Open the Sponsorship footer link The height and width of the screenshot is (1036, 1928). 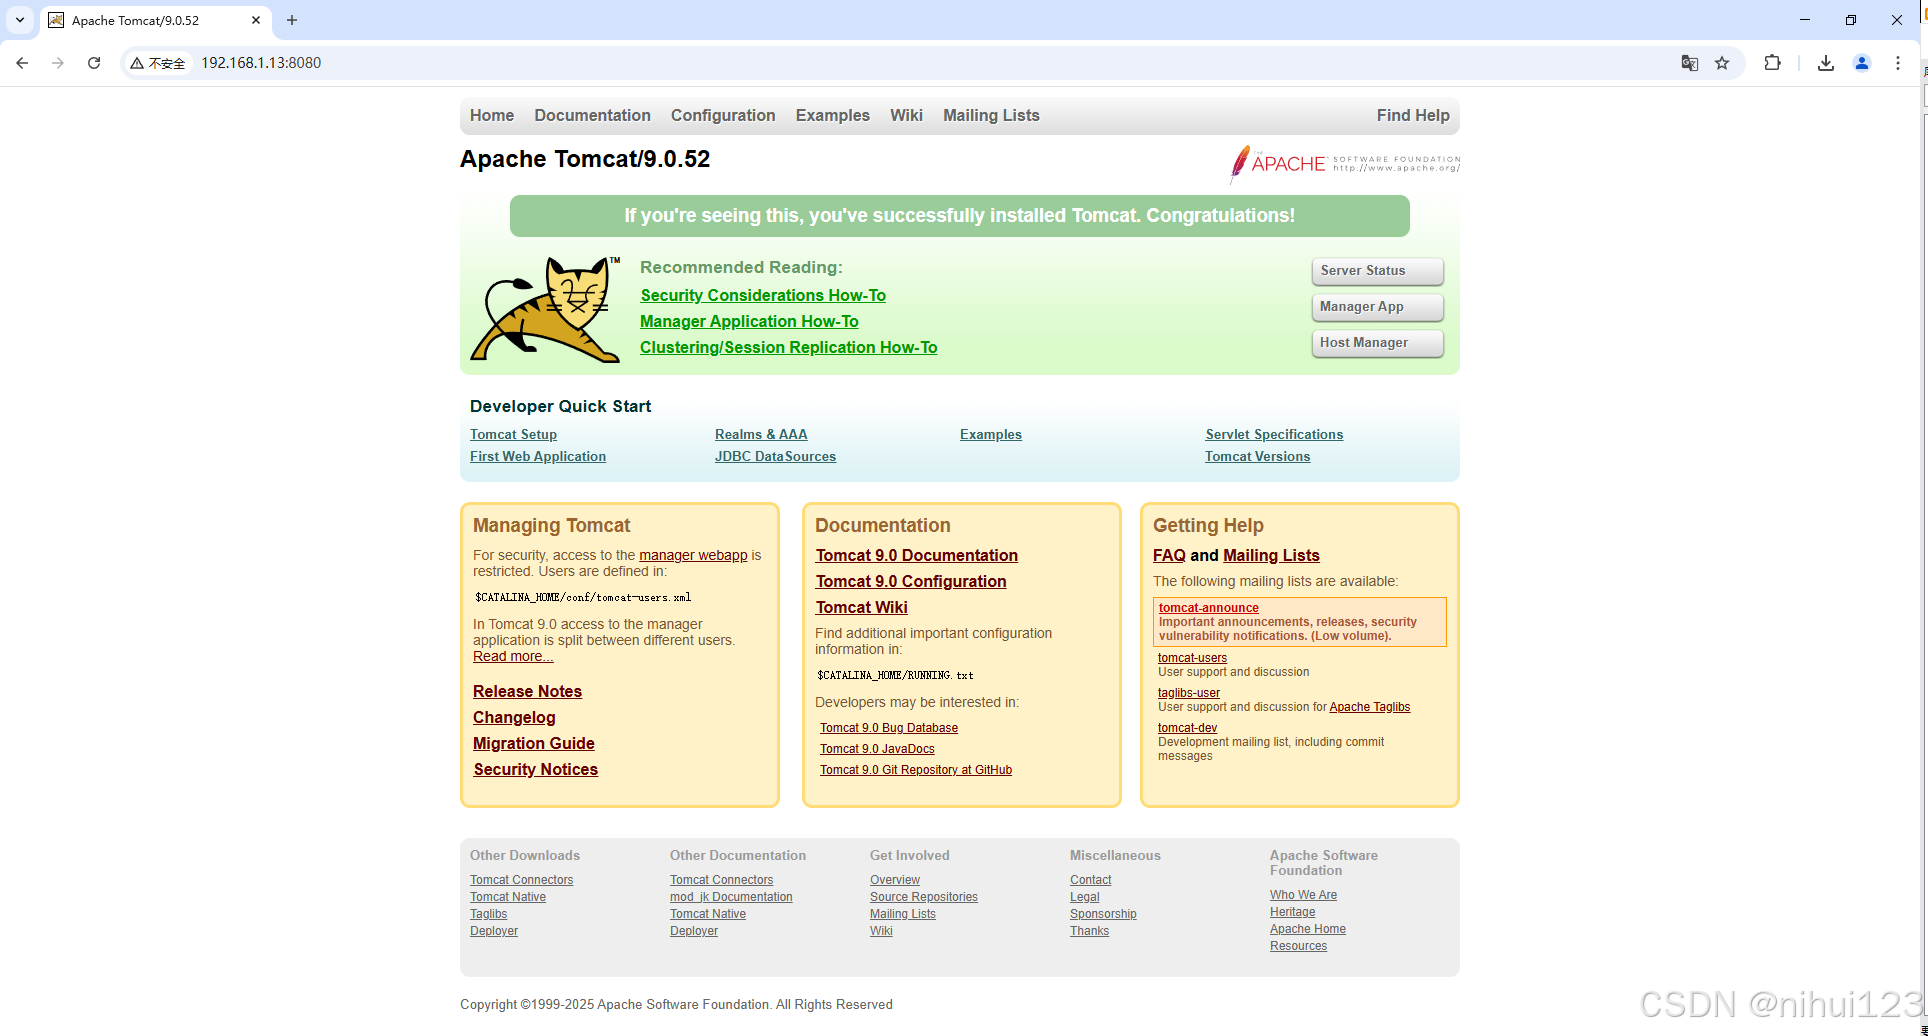point(1103,915)
